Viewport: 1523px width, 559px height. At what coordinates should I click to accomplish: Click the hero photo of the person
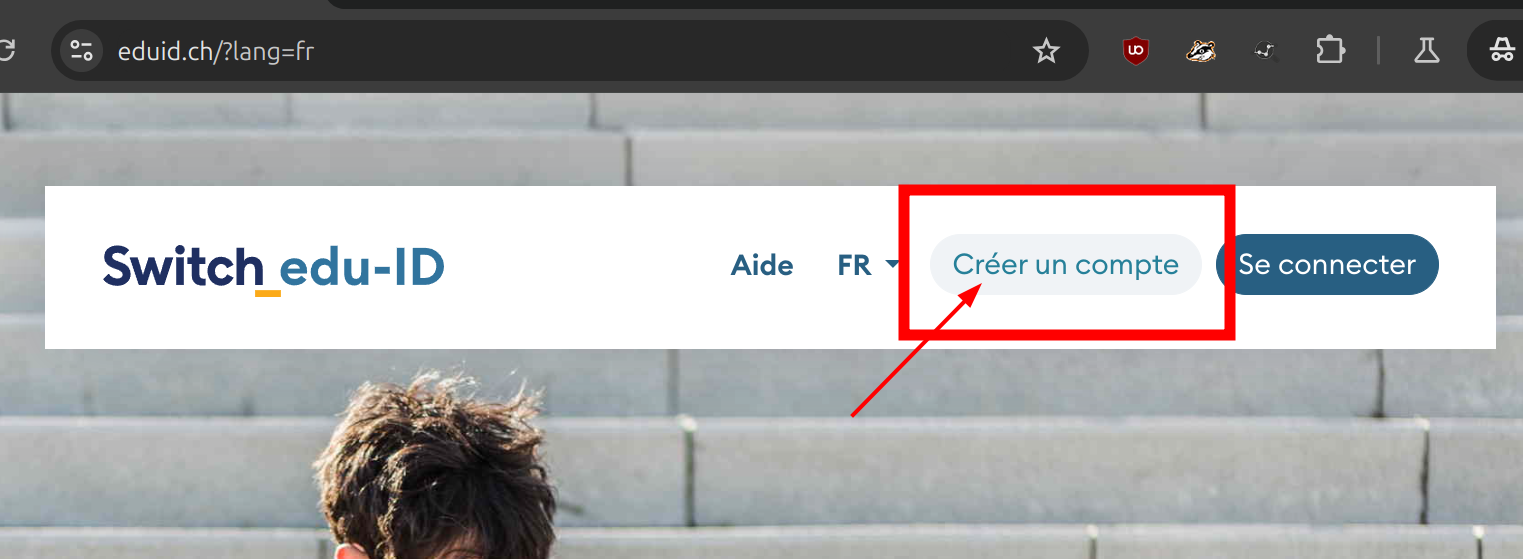pyautogui.click(x=435, y=465)
